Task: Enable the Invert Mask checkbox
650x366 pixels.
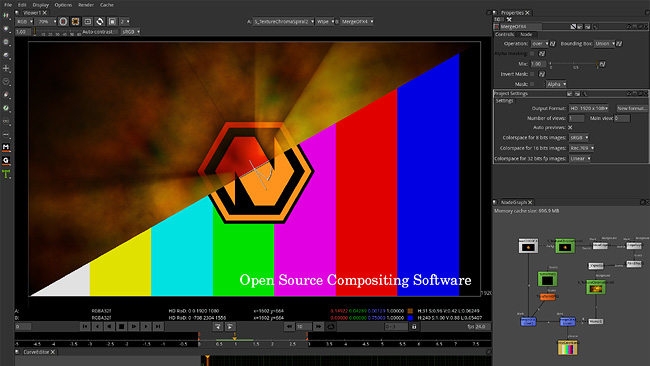Action: [532, 74]
